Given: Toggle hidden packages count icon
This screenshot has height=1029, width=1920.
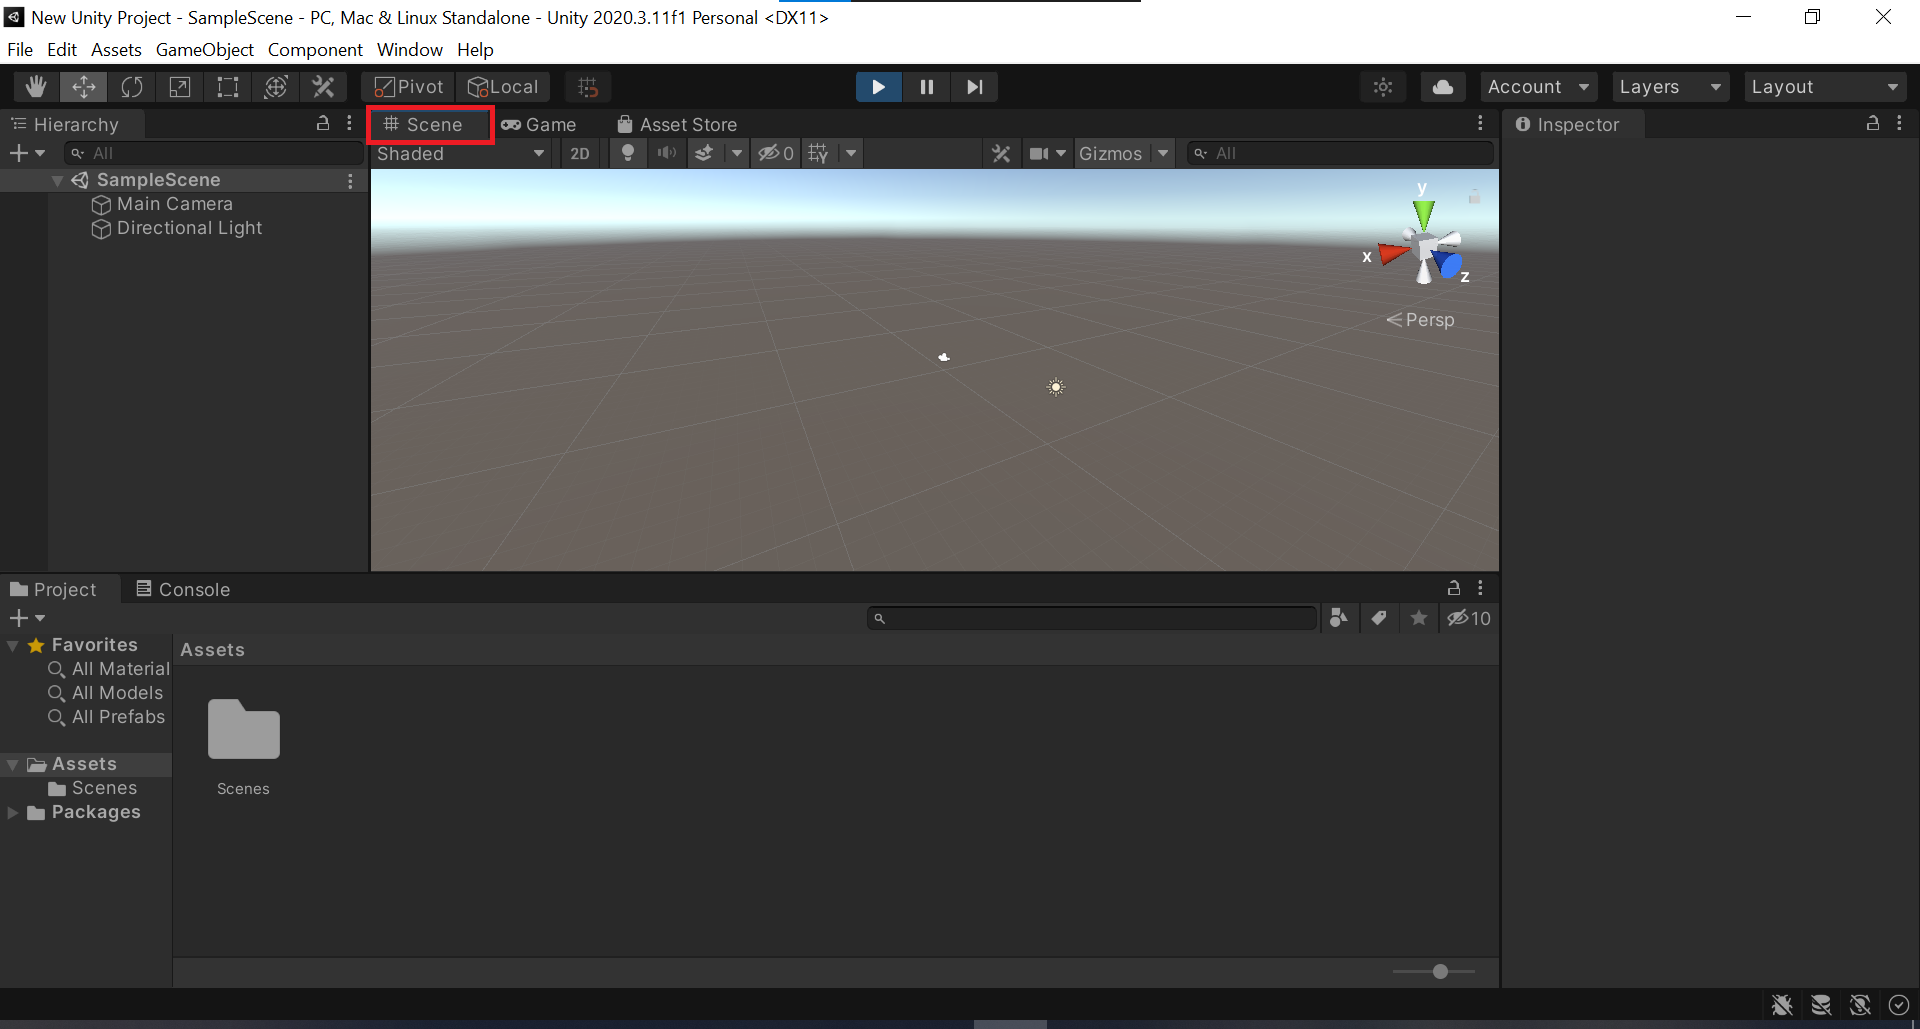Looking at the screenshot, I should (1469, 618).
